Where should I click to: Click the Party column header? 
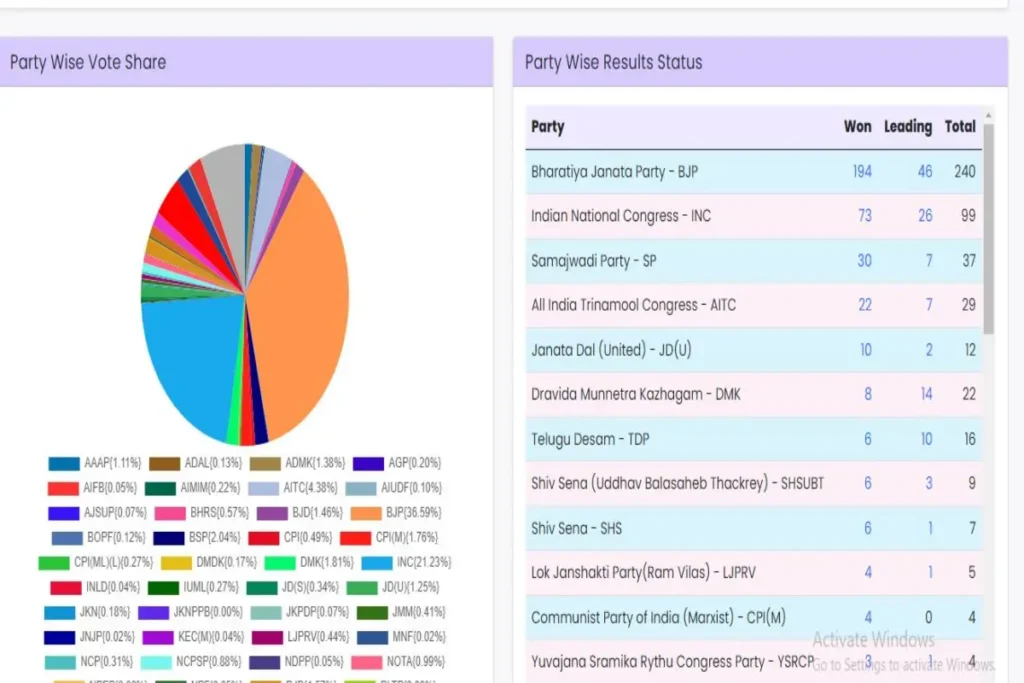(547, 127)
